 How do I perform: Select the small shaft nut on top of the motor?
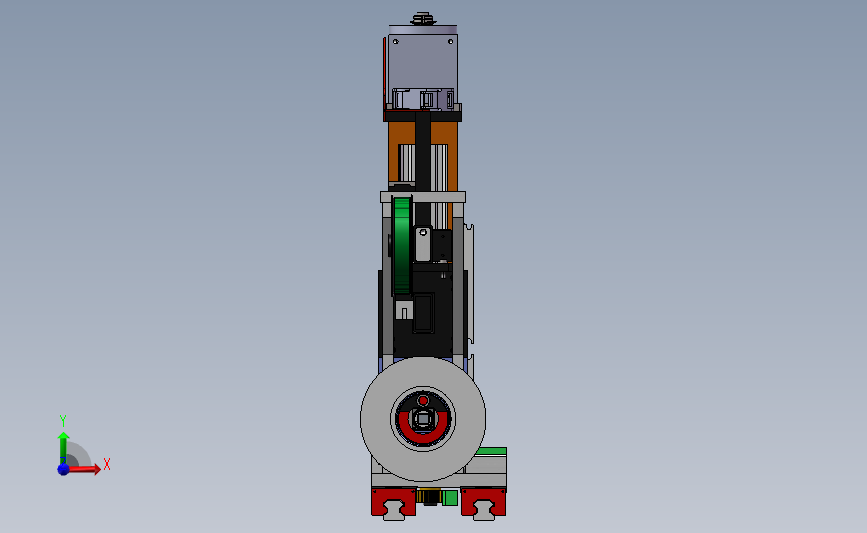(x=423, y=19)
